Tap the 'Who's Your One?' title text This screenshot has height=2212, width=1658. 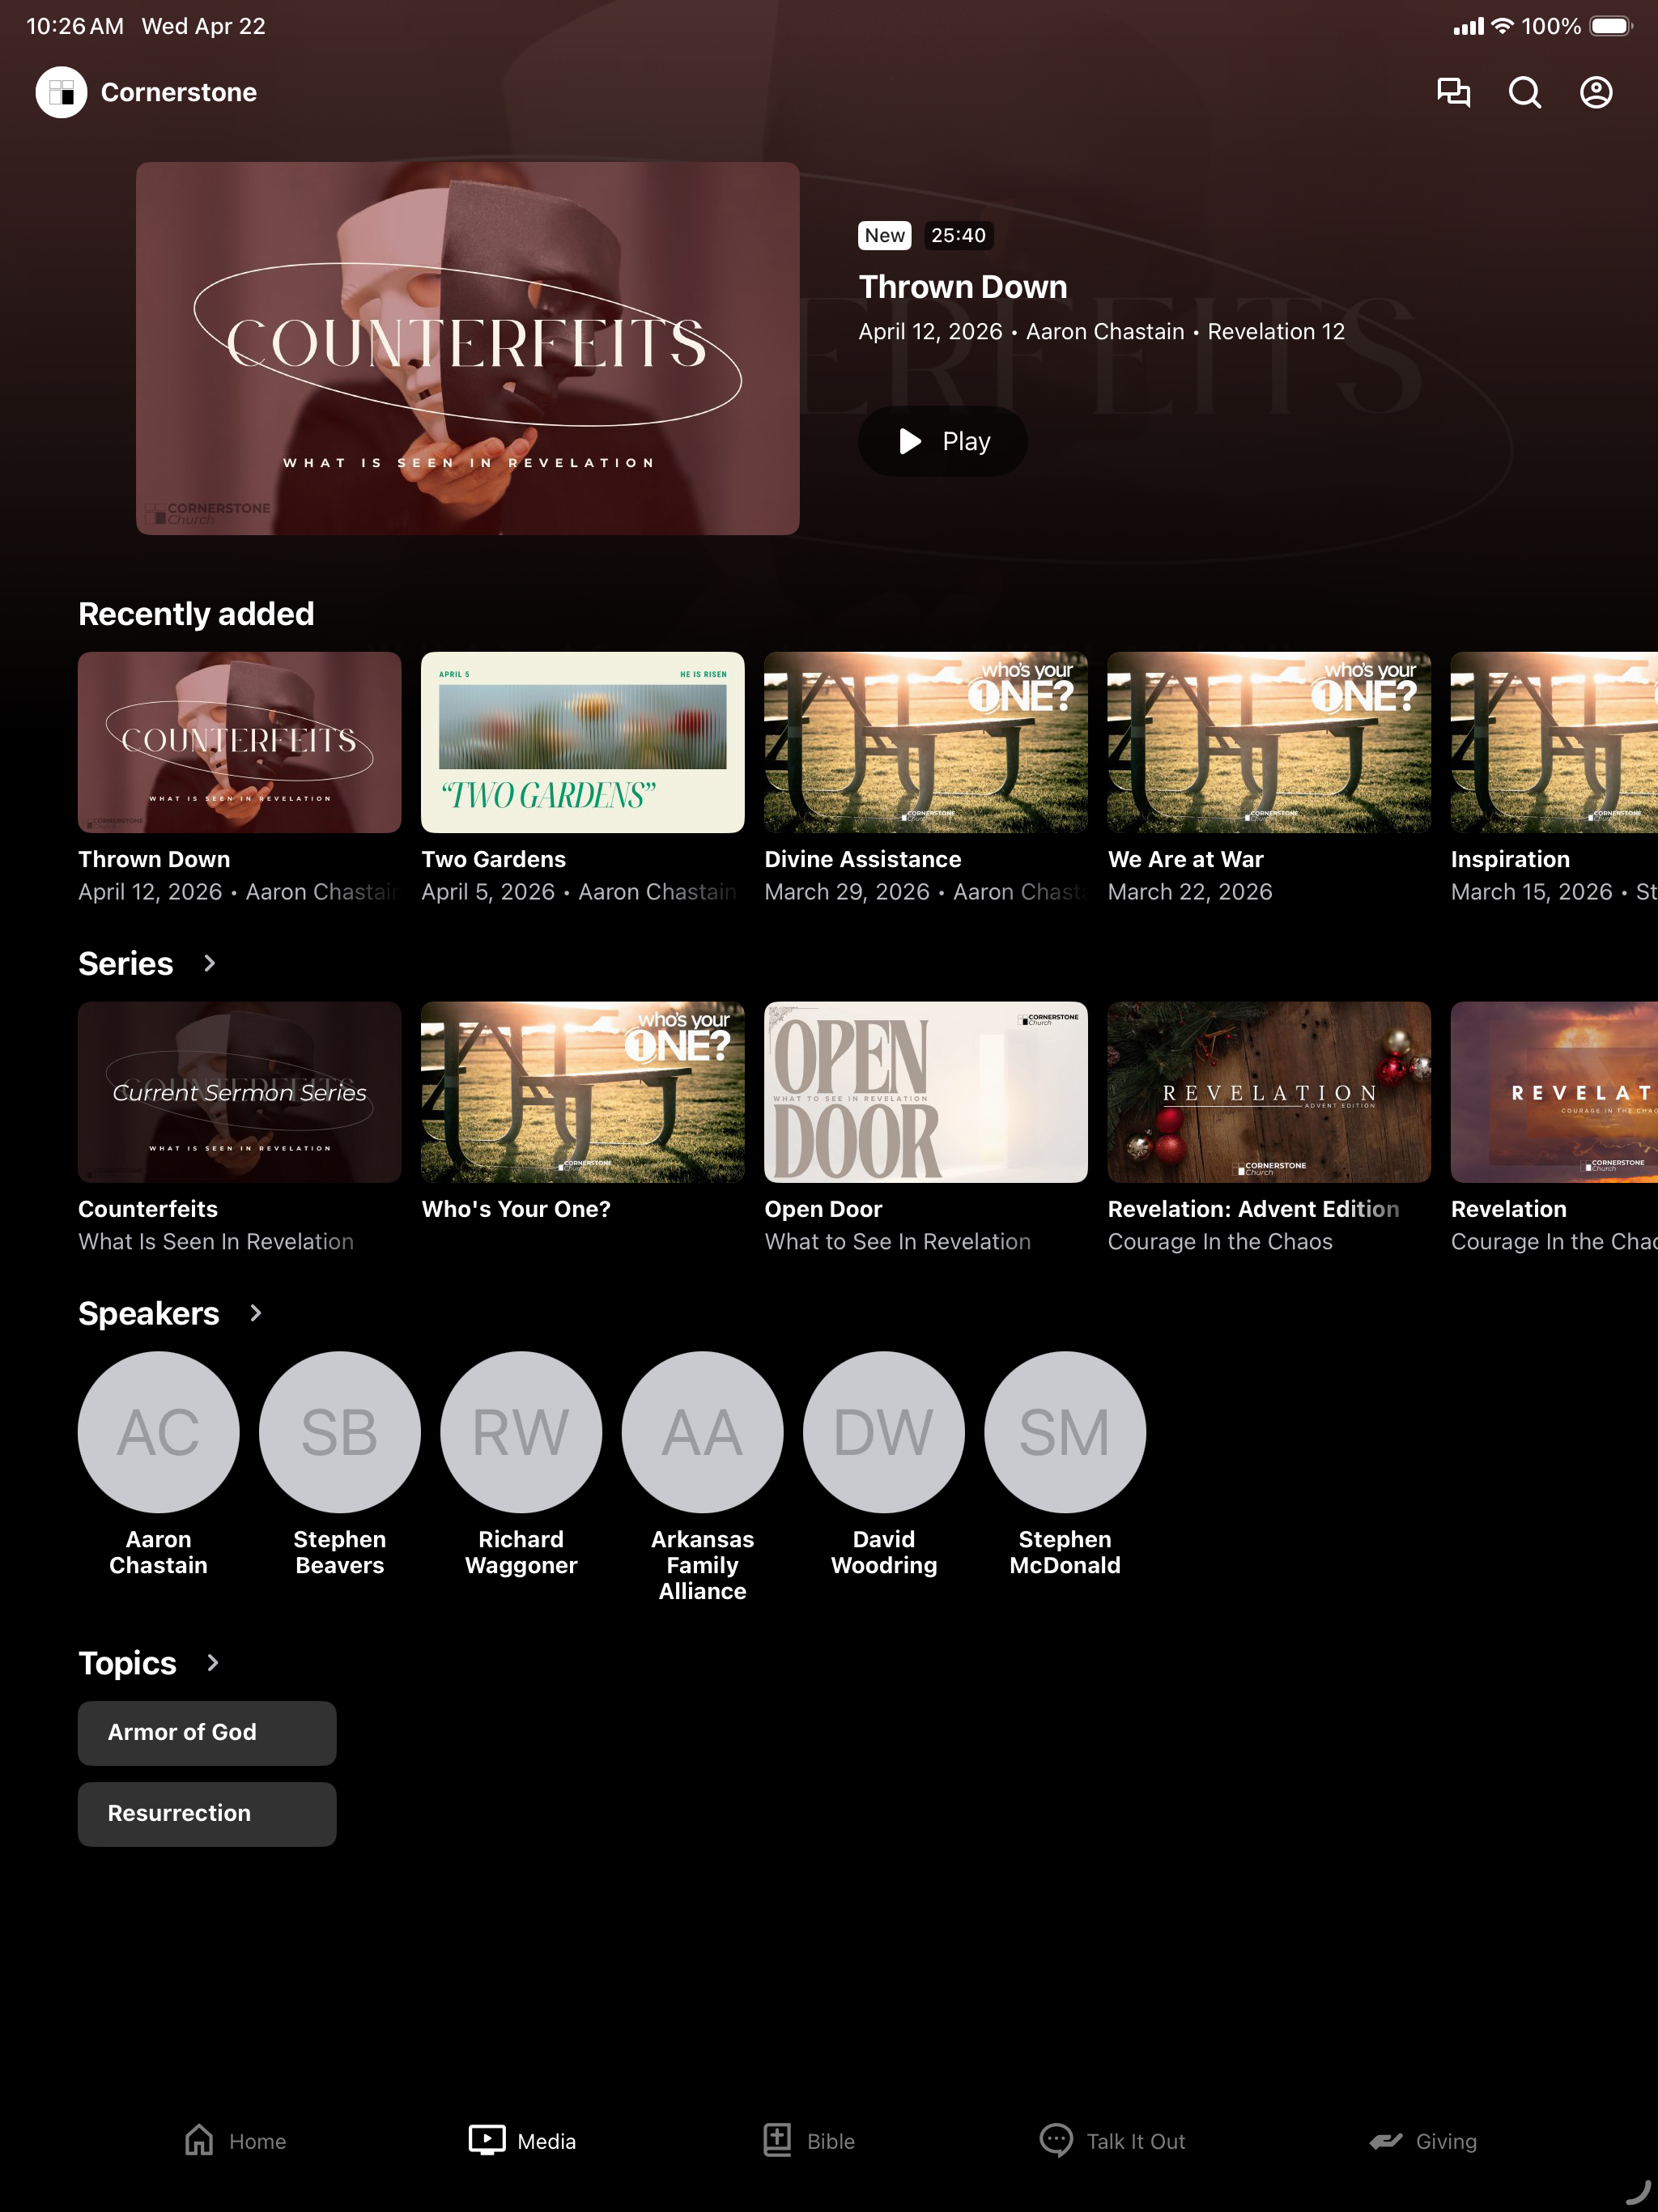tap(516, 1209)
